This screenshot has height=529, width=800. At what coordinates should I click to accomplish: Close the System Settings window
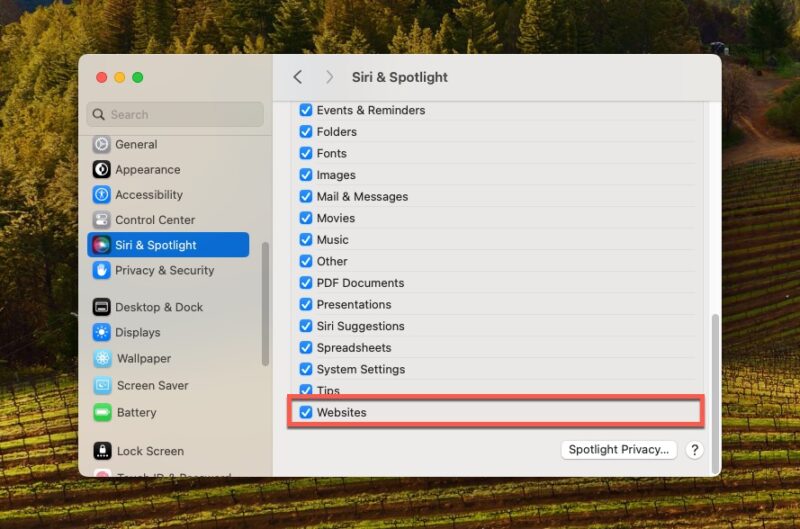tap(102, 77)
